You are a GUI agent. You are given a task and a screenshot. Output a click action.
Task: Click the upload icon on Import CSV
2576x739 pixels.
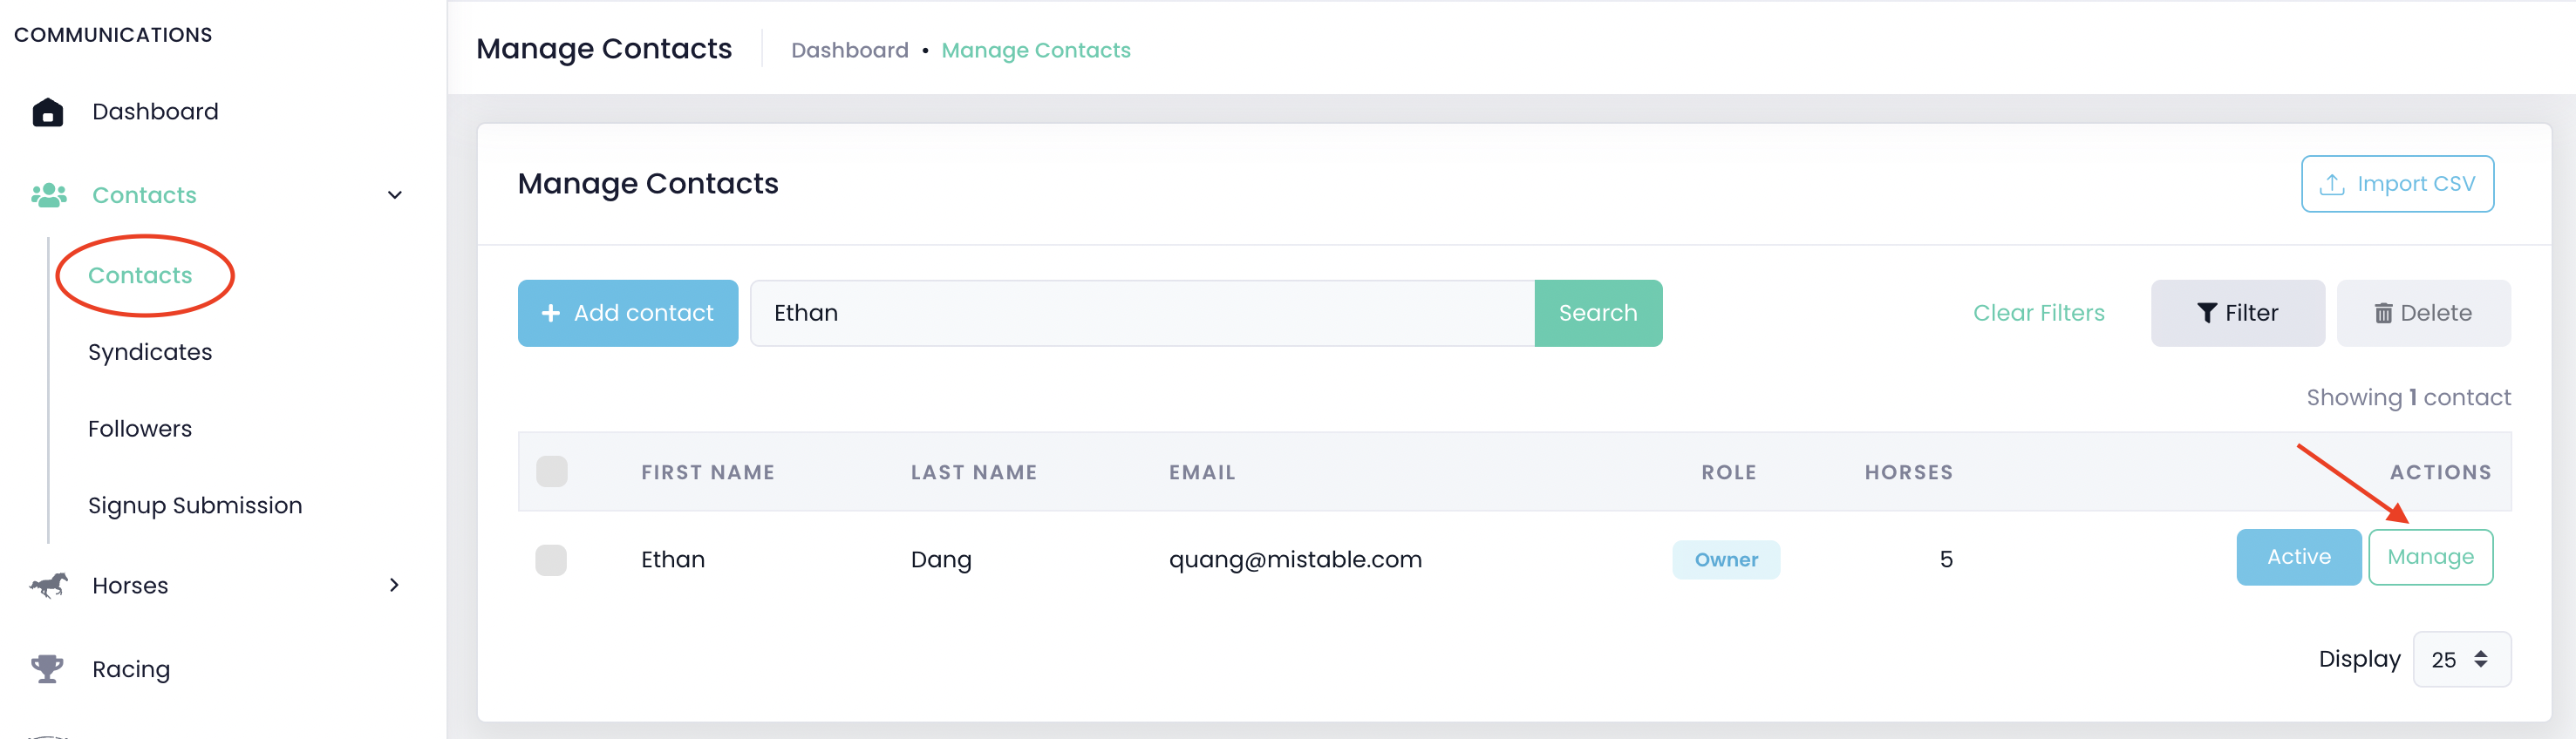point(2331,184)
